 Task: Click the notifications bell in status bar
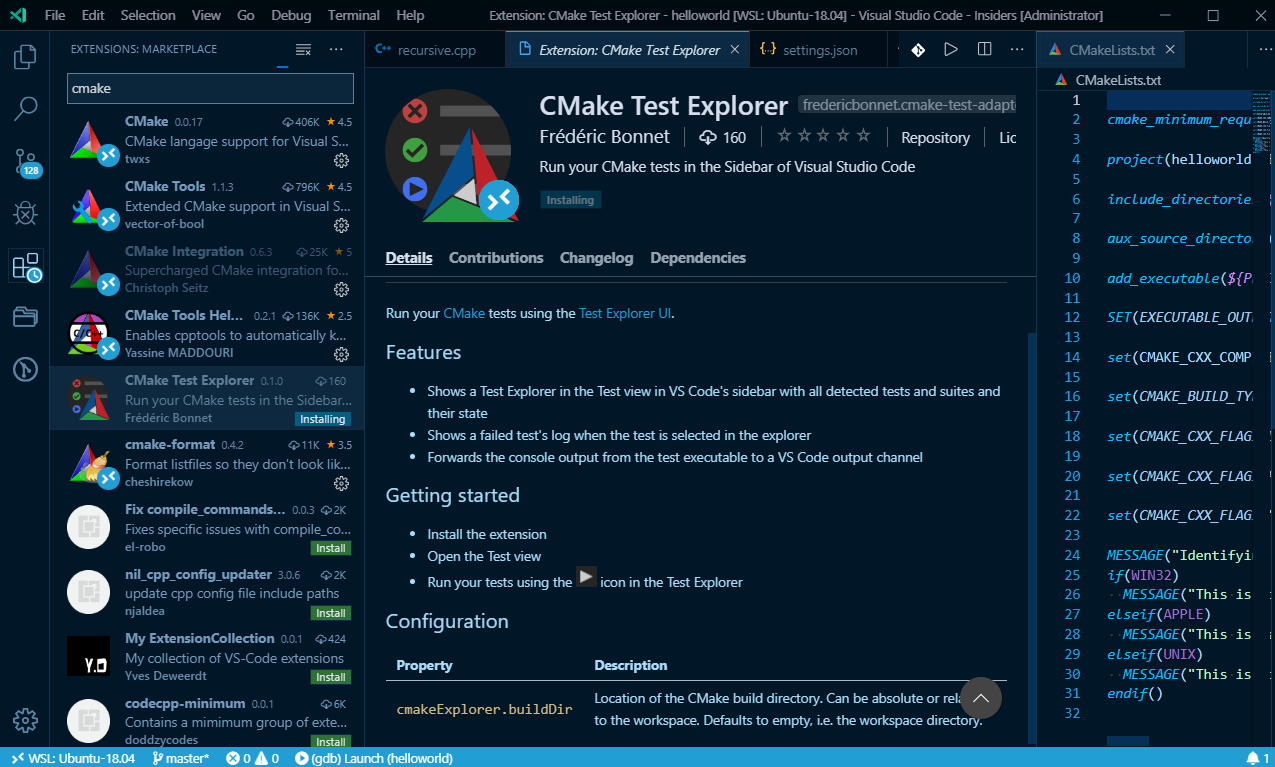1257,758
